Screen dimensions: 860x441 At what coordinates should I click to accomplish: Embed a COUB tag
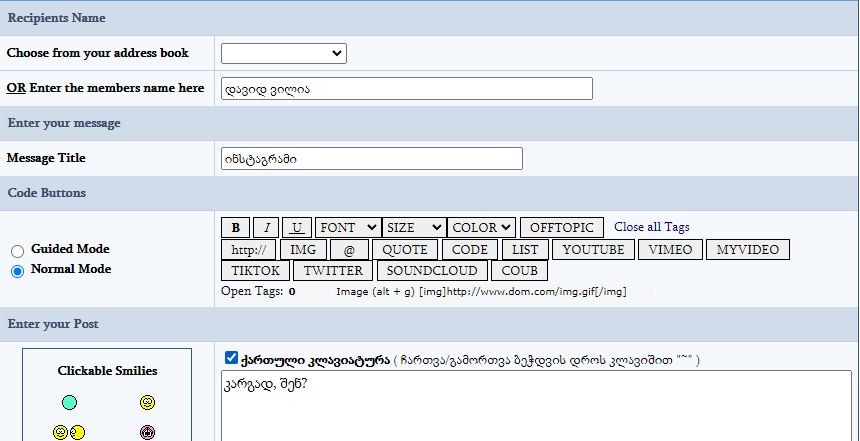pyautogui.click(x=519, y=270)
